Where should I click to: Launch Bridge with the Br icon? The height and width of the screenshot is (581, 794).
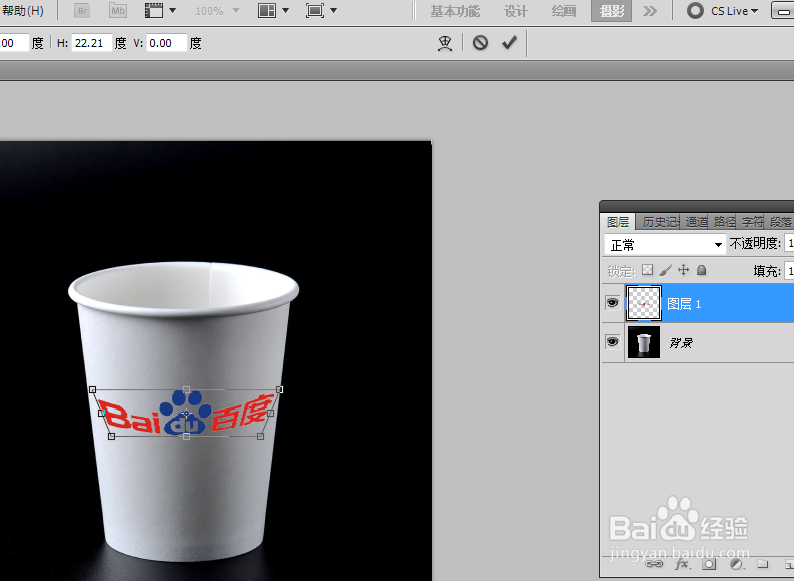(x=82, y=10)
